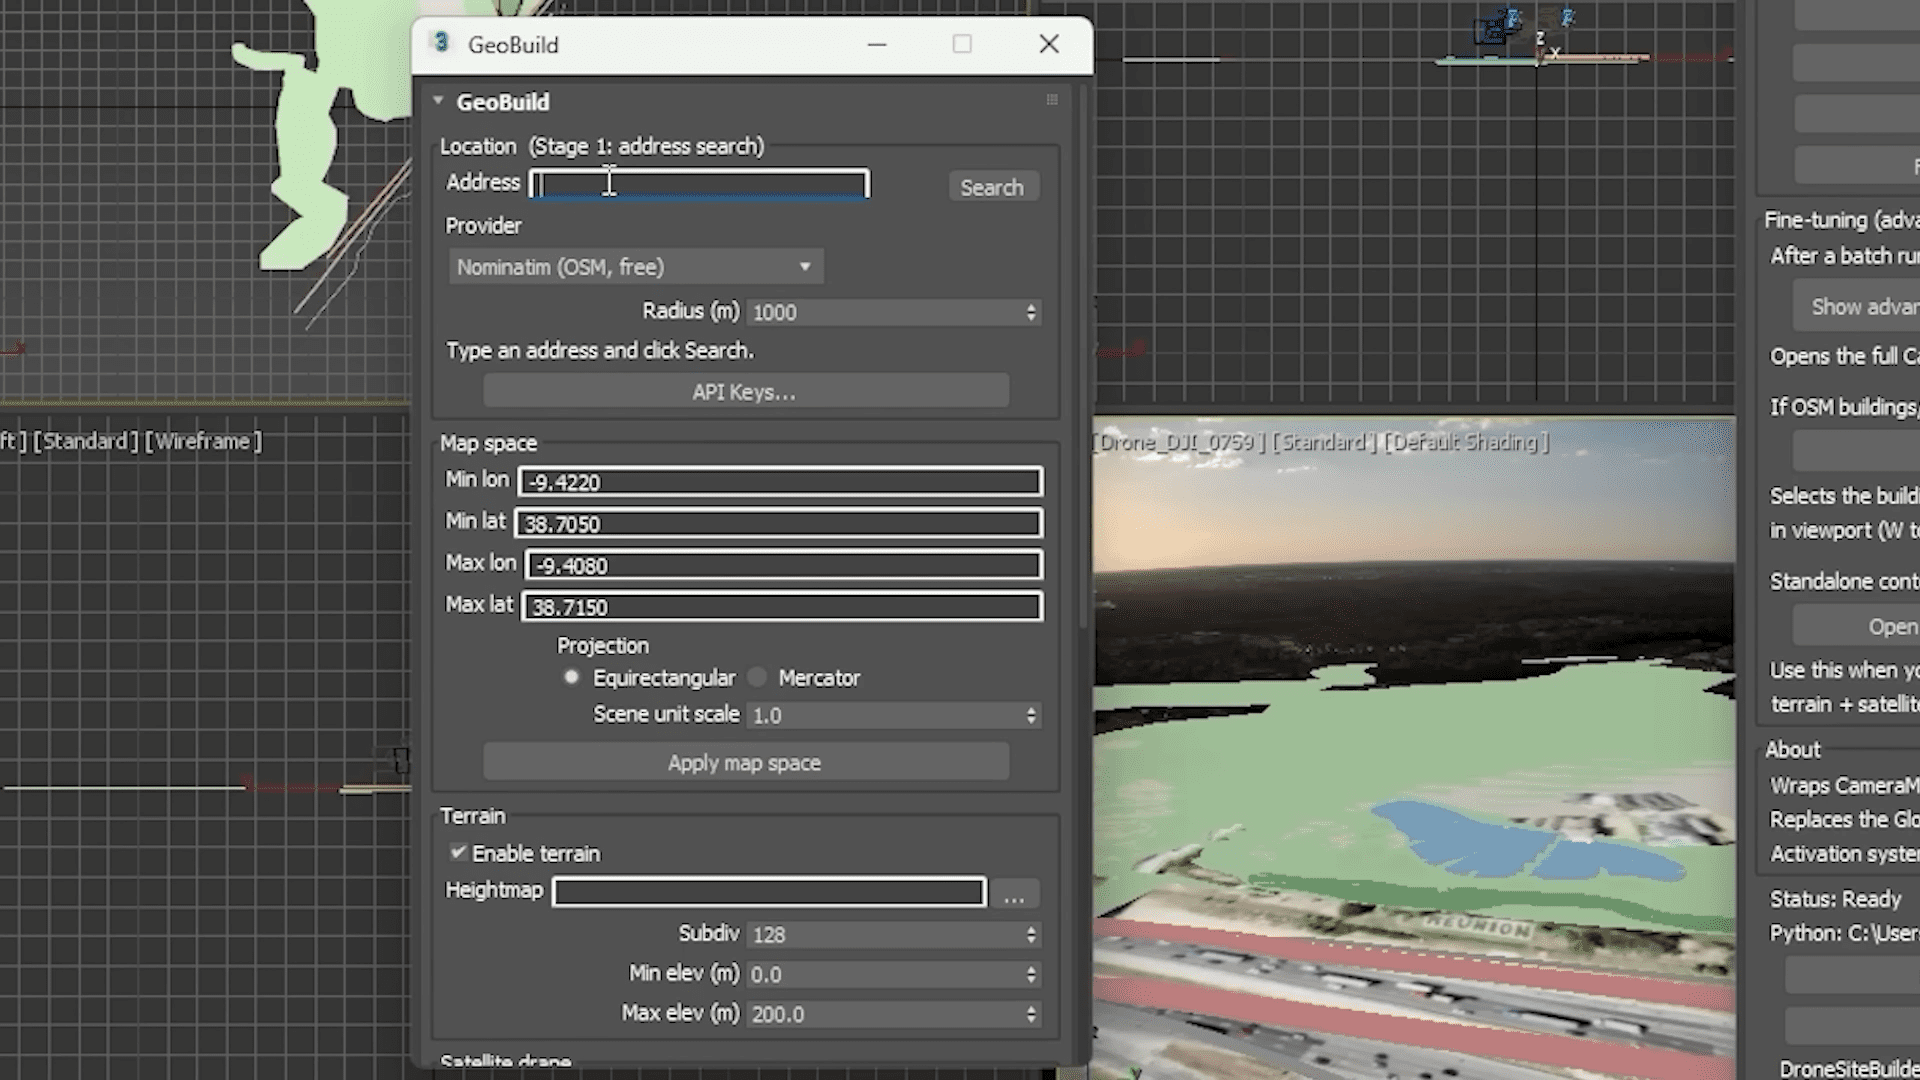Adjust the Subdiv spinner arrows
The height and width of the screenshot is (1080, 1920).
tap(1031, 934)
